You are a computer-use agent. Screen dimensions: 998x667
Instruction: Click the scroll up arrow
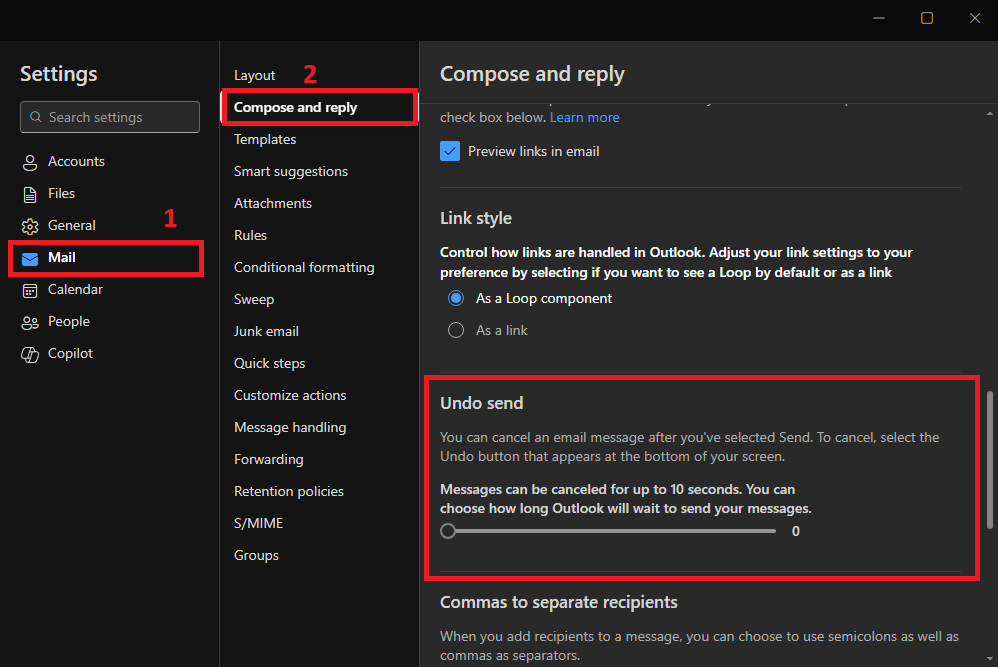(990, 114)
